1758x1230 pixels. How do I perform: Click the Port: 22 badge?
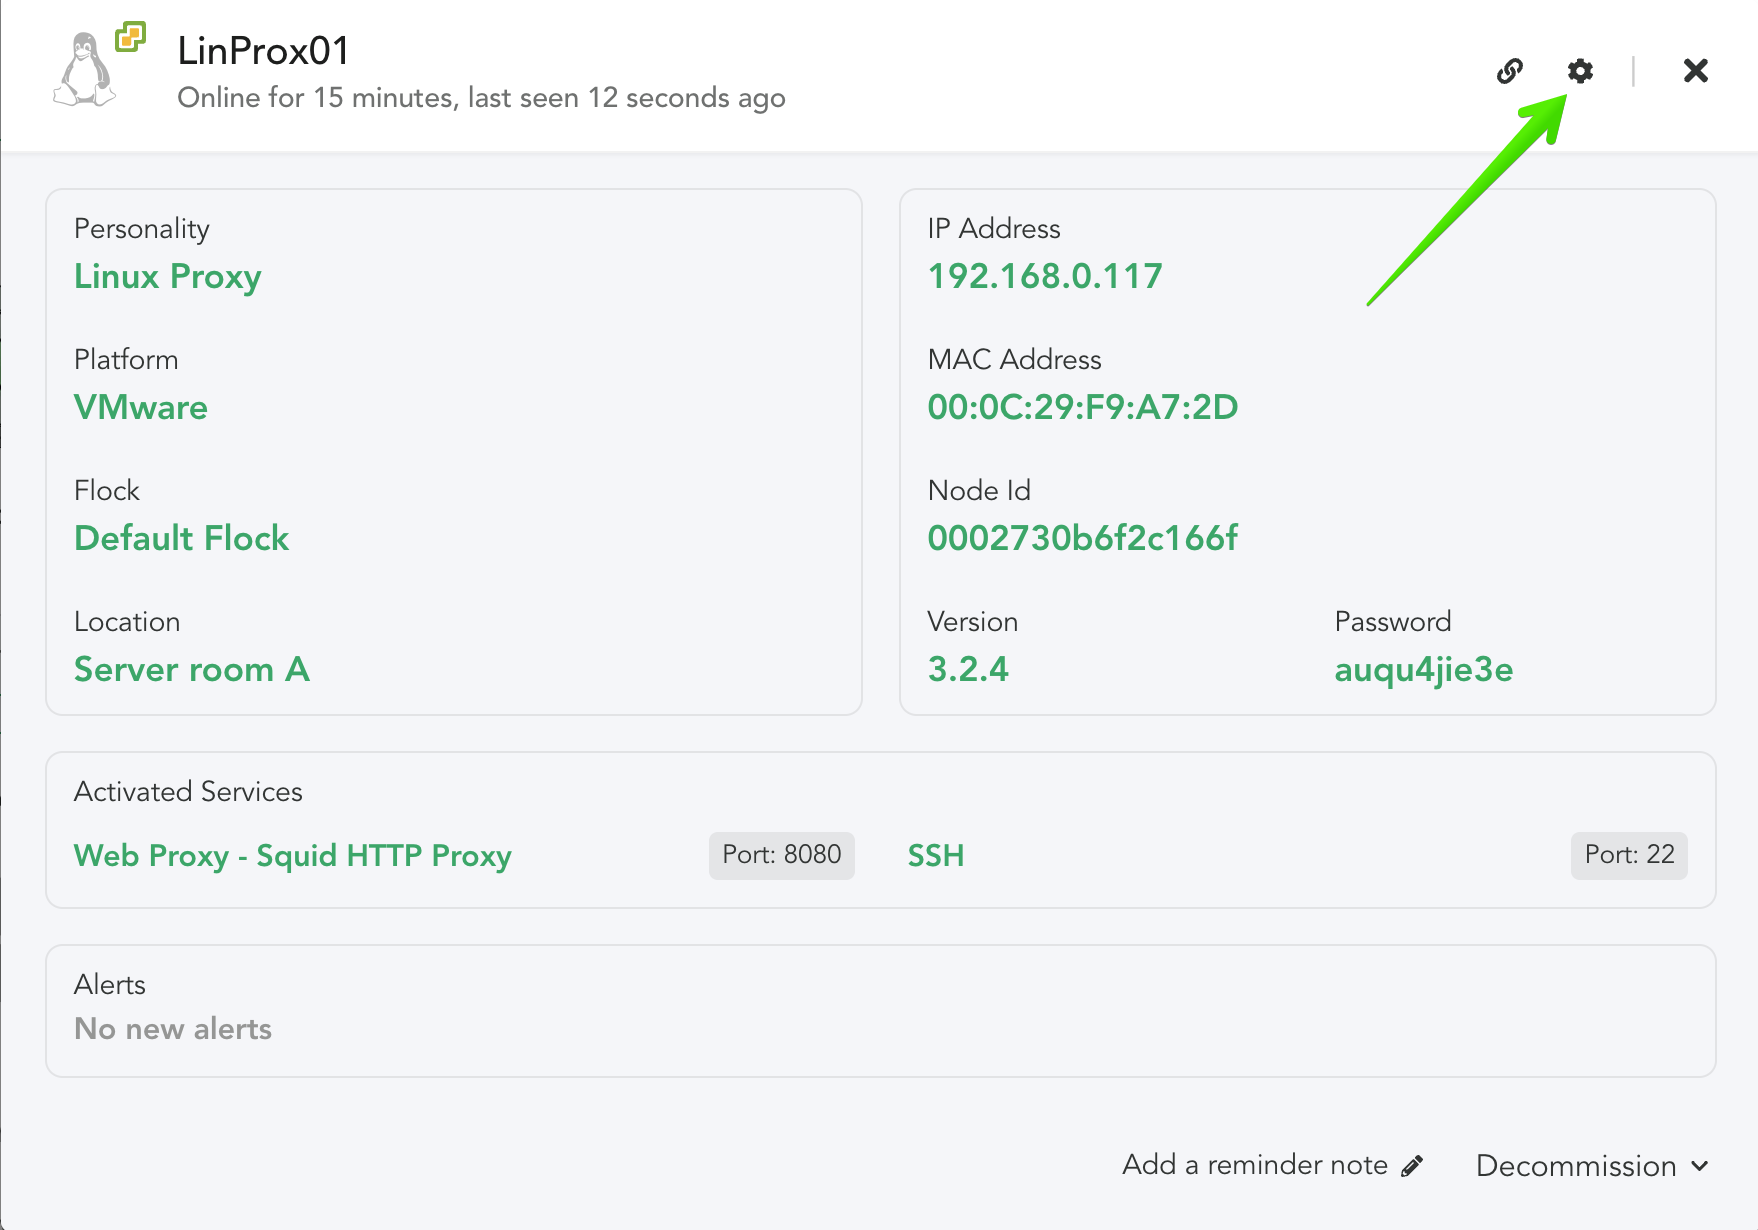pyautogui.click(x=1629, y=855)
